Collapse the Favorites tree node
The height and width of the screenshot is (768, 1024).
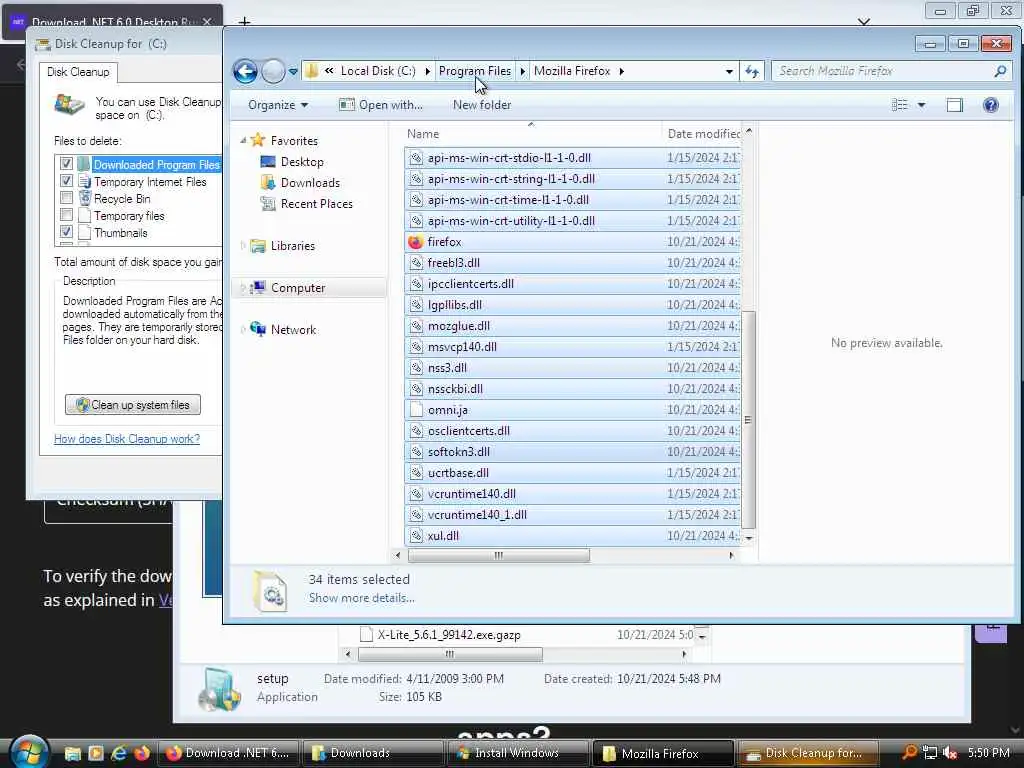click(x=243, y=140)
